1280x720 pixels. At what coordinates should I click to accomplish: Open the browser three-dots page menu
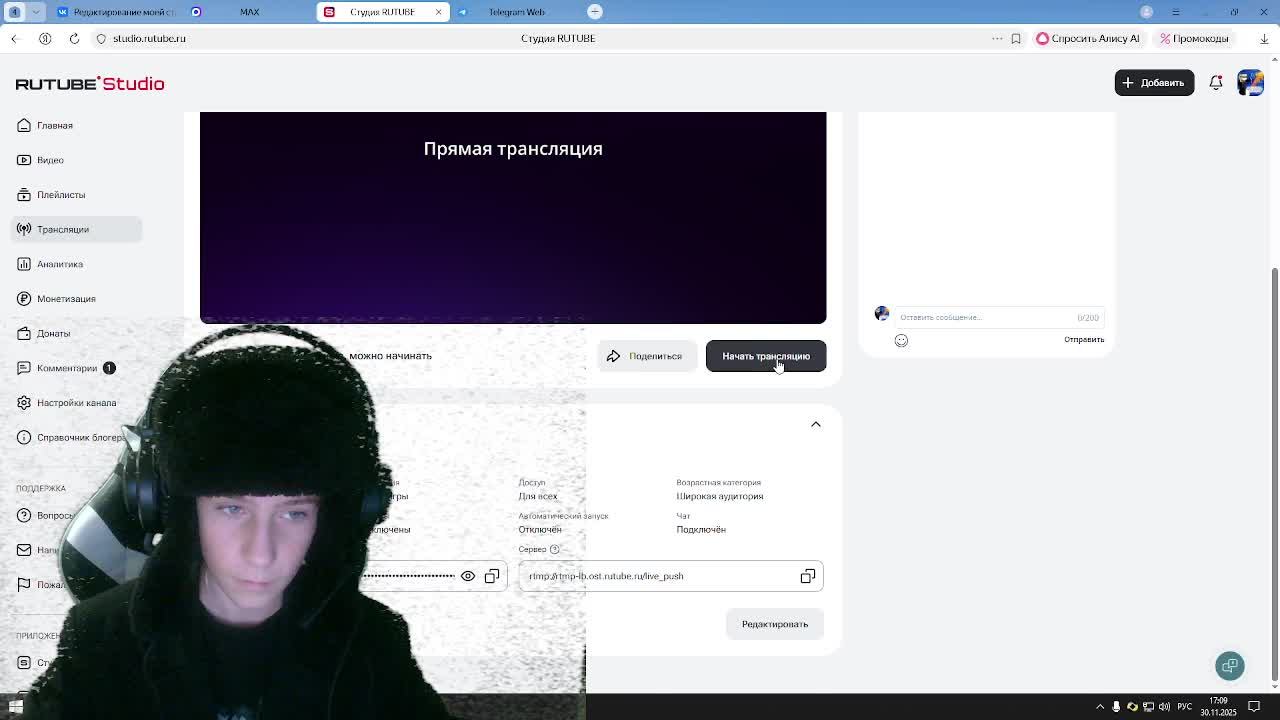pyautogui.click(x=997, y=38)
